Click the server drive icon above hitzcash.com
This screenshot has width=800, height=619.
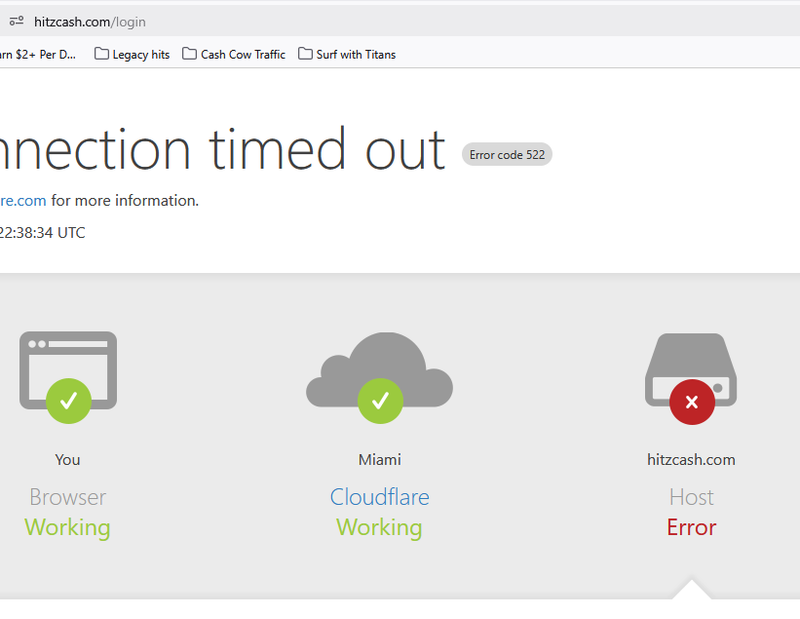[691, 360]
